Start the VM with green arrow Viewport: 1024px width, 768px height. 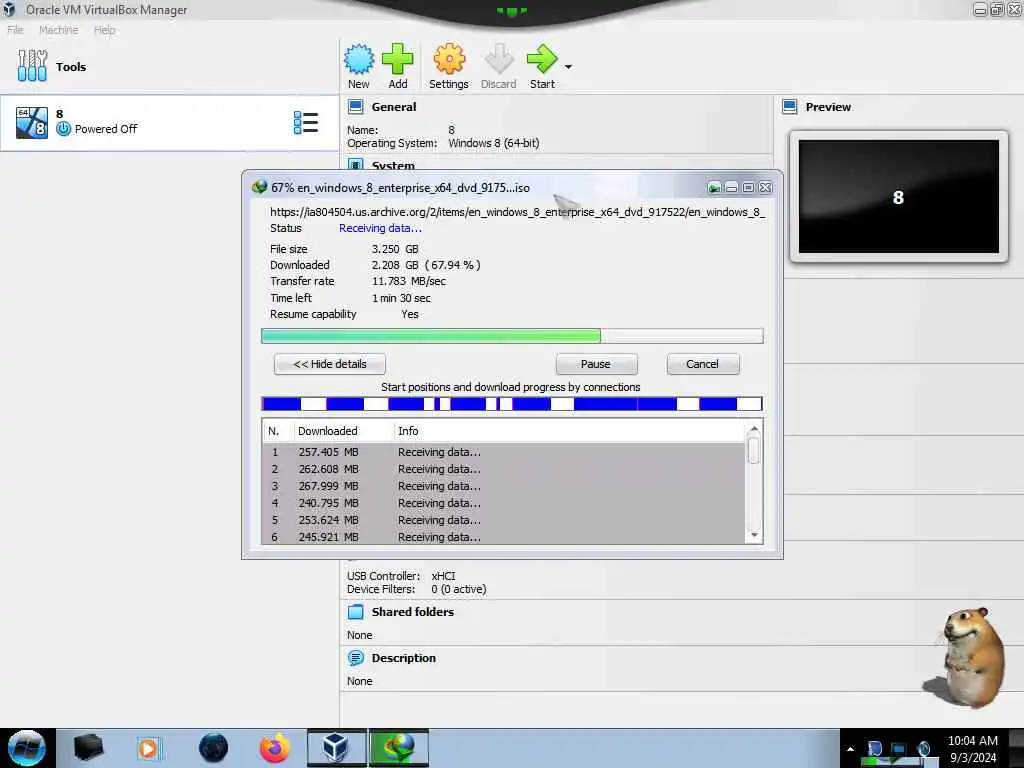(542, 59)
